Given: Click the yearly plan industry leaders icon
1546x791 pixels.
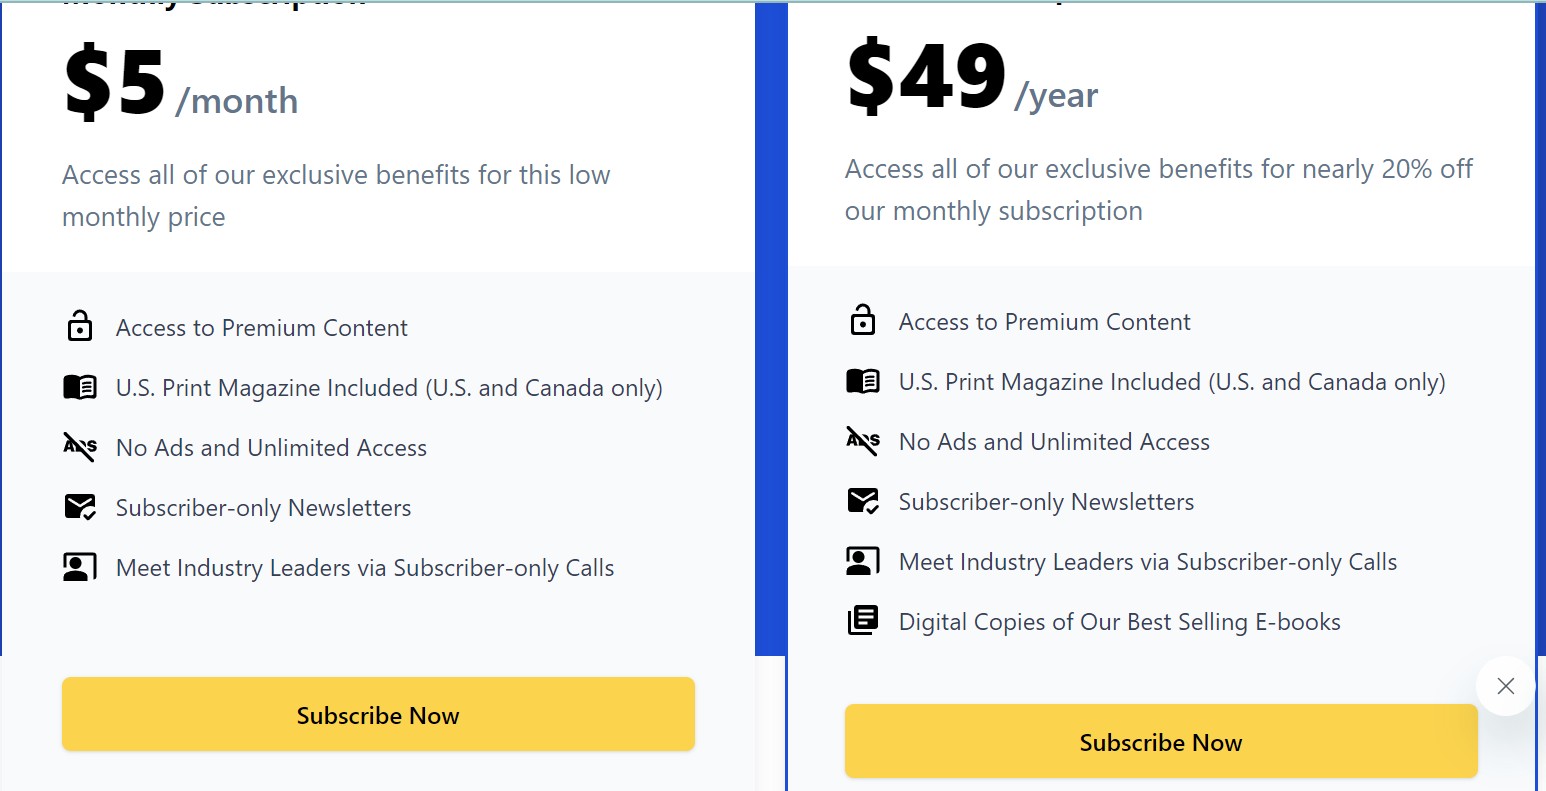Looking at the screenshot, I should click(863, 561).
